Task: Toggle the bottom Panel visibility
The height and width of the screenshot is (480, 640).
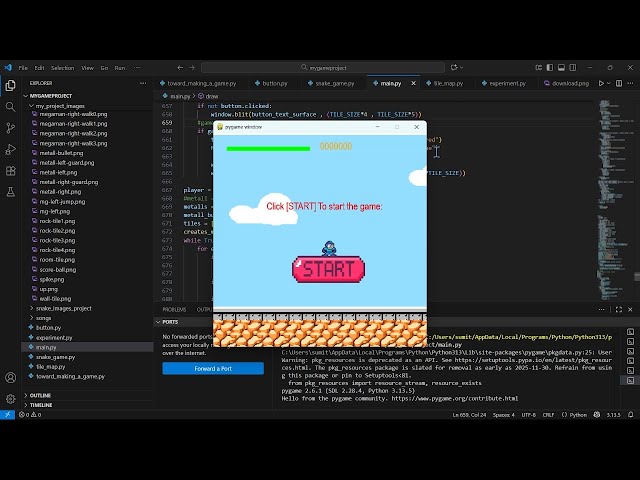Action: point(562,67)
